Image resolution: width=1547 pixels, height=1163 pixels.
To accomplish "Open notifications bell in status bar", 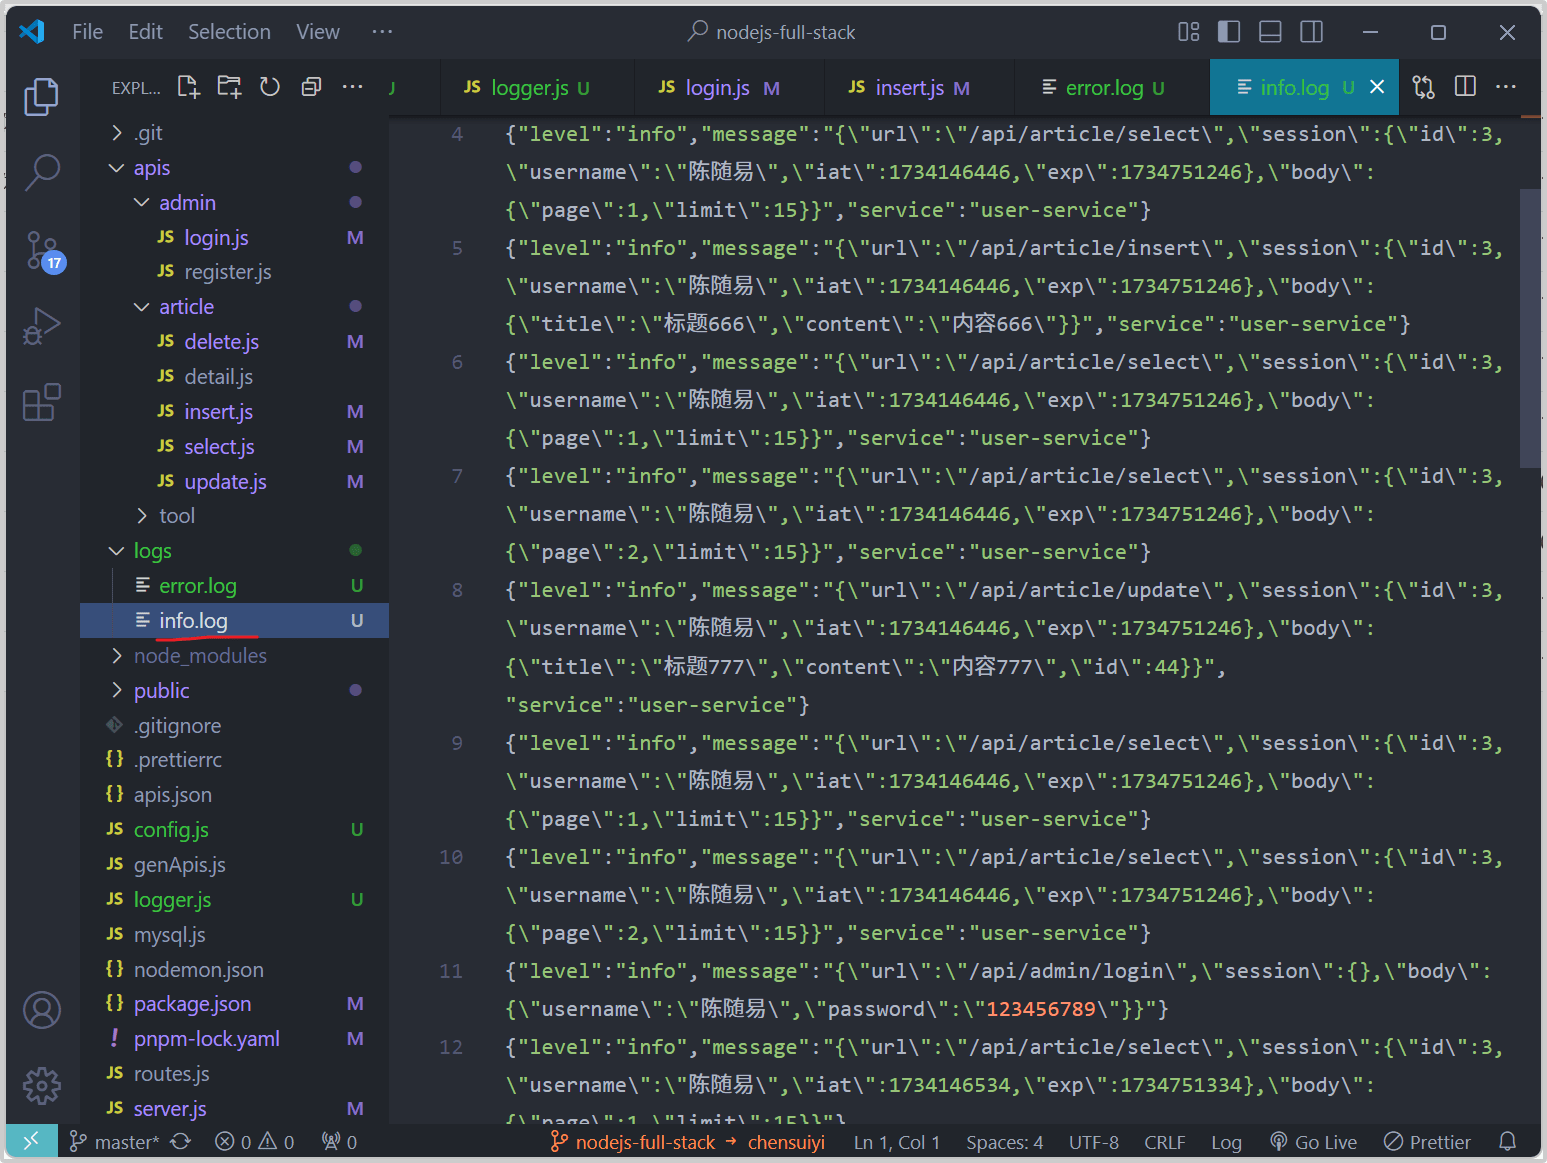I will [1507, 1141].
